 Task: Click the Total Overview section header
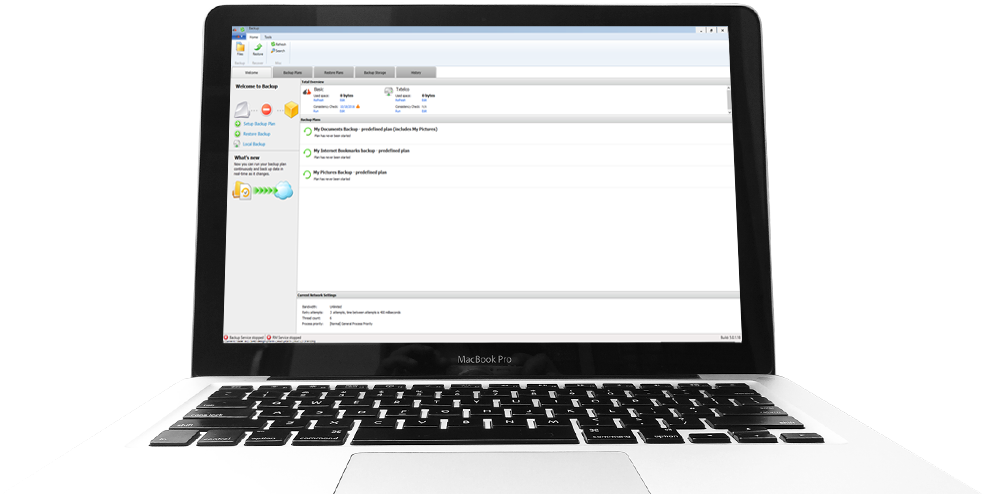[x=514, y=81]
